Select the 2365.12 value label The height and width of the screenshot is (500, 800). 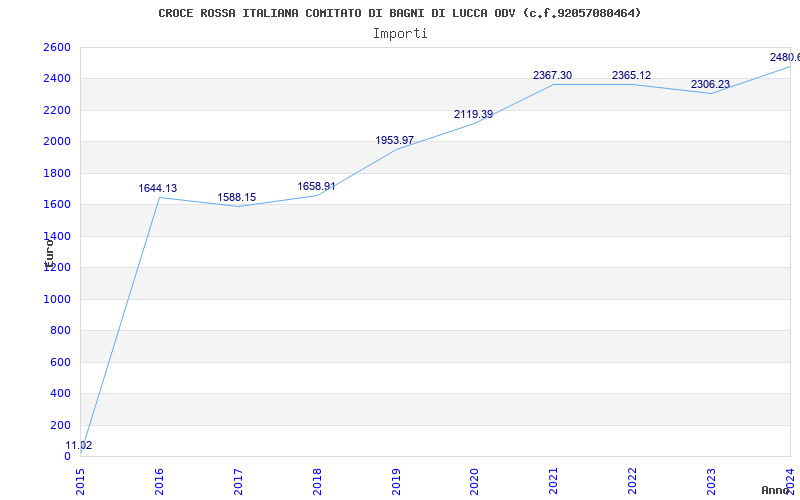coord(631,75)
